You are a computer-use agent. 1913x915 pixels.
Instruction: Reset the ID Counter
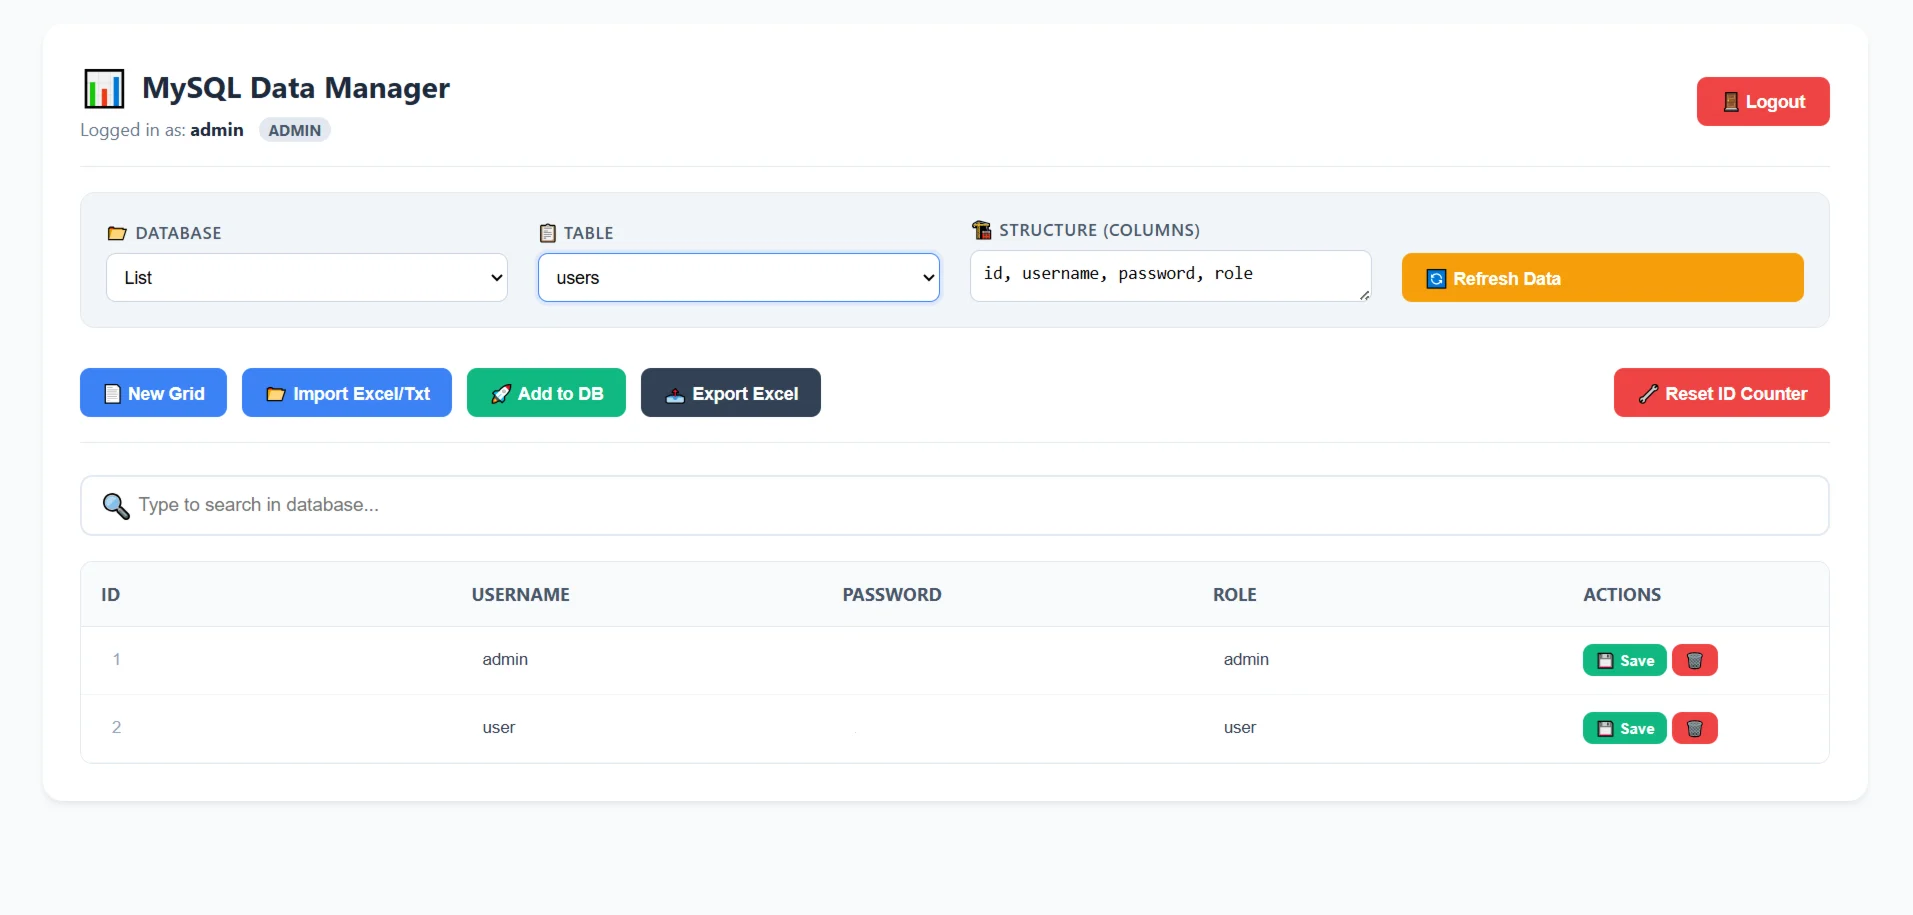click(x=1721, y=393)
